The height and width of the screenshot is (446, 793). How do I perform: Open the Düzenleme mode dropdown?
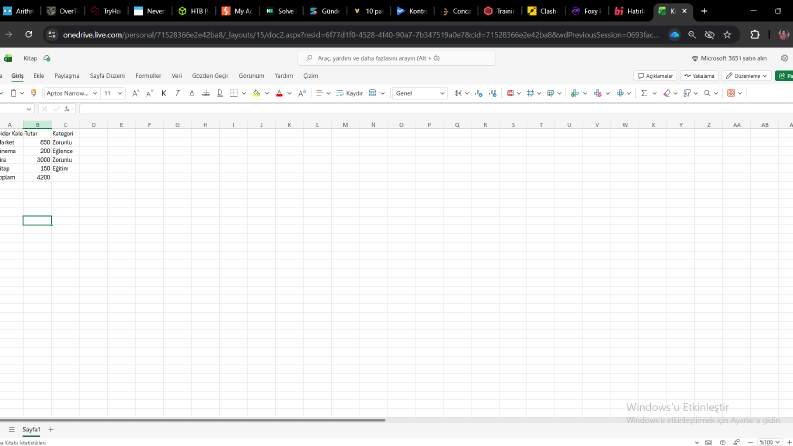pos(746,76)
